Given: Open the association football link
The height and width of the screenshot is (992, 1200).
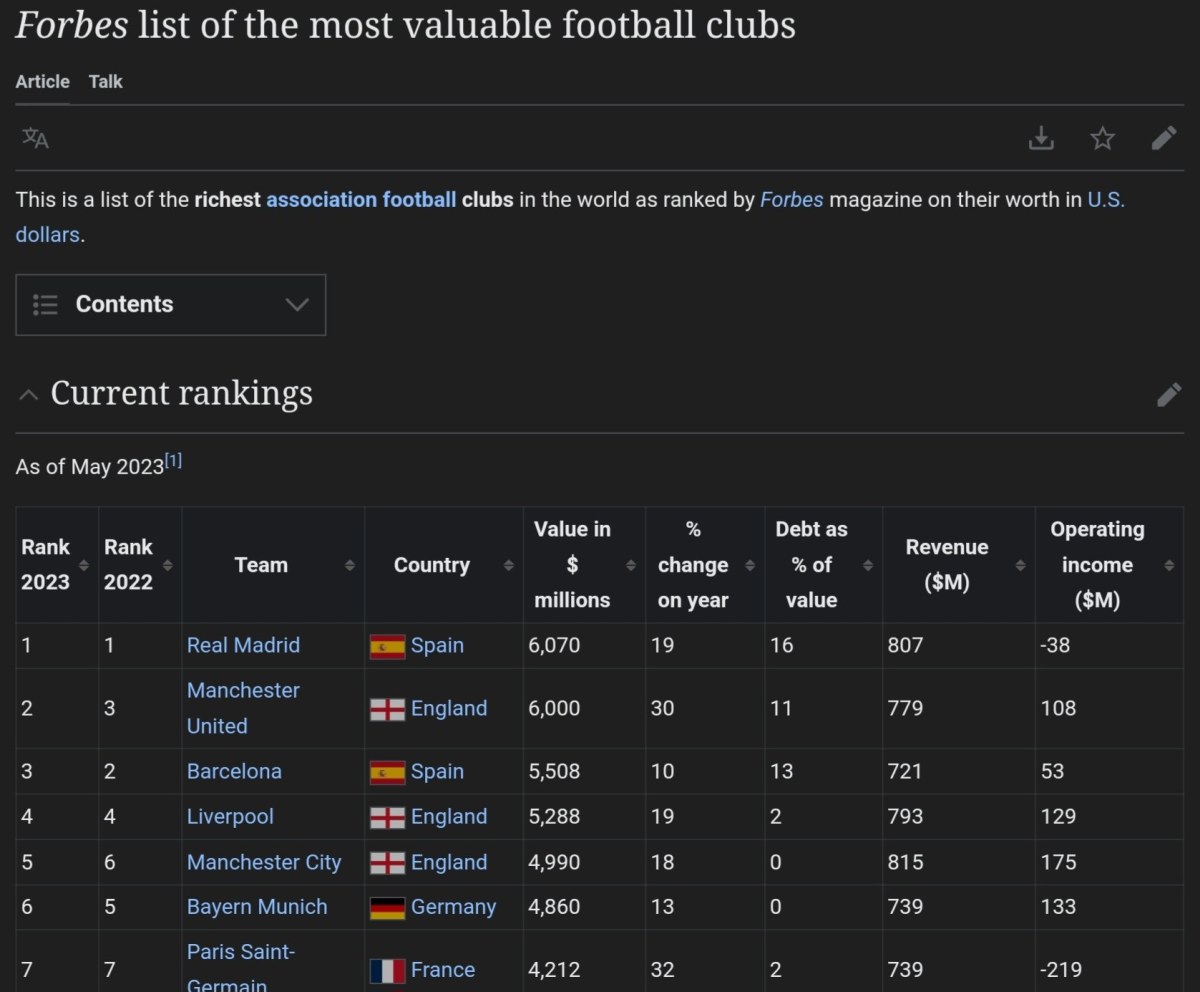Looking at the screenshot, I should point(361,199).
